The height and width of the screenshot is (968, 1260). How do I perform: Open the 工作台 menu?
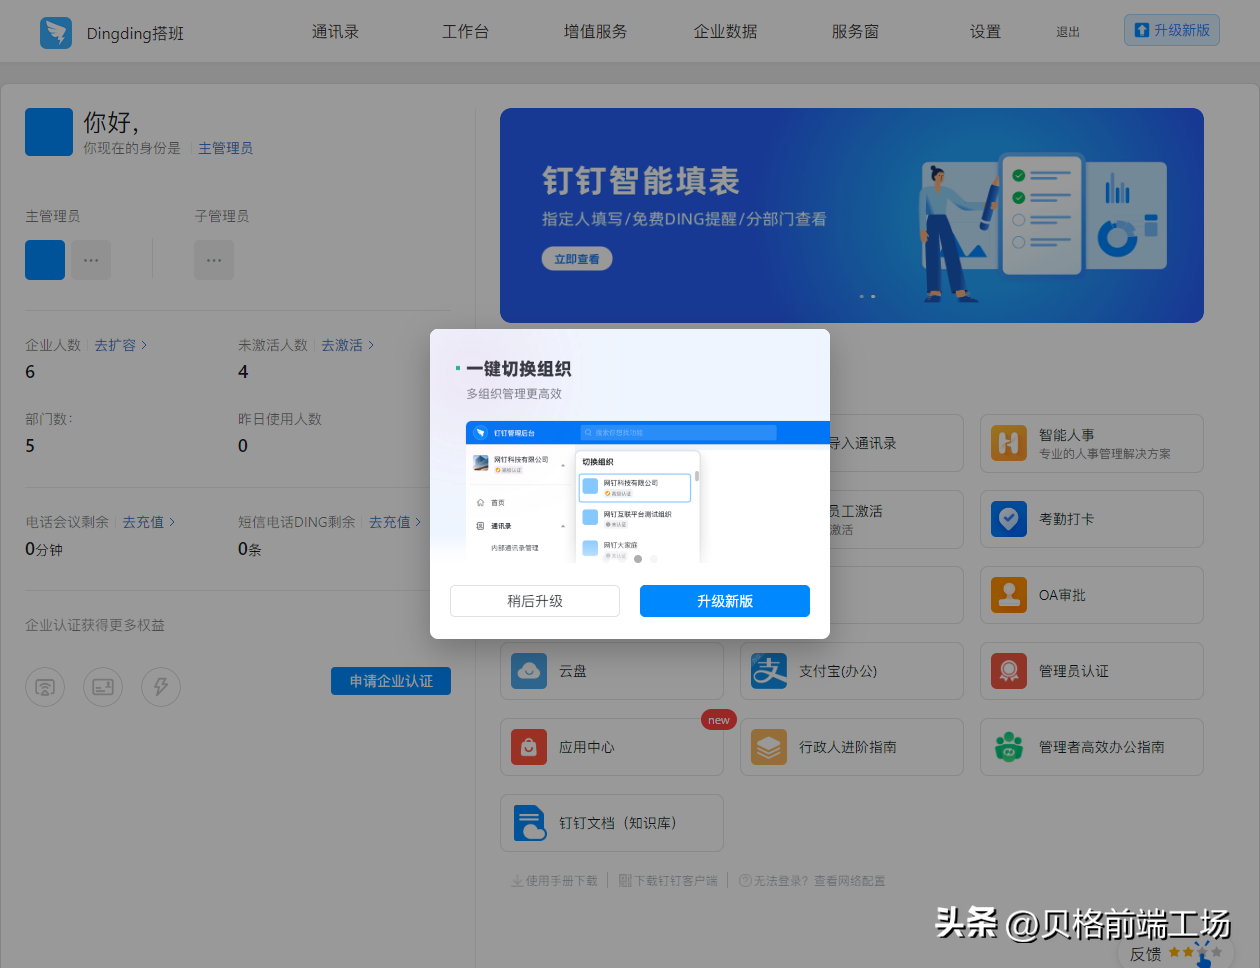(465, 32)
